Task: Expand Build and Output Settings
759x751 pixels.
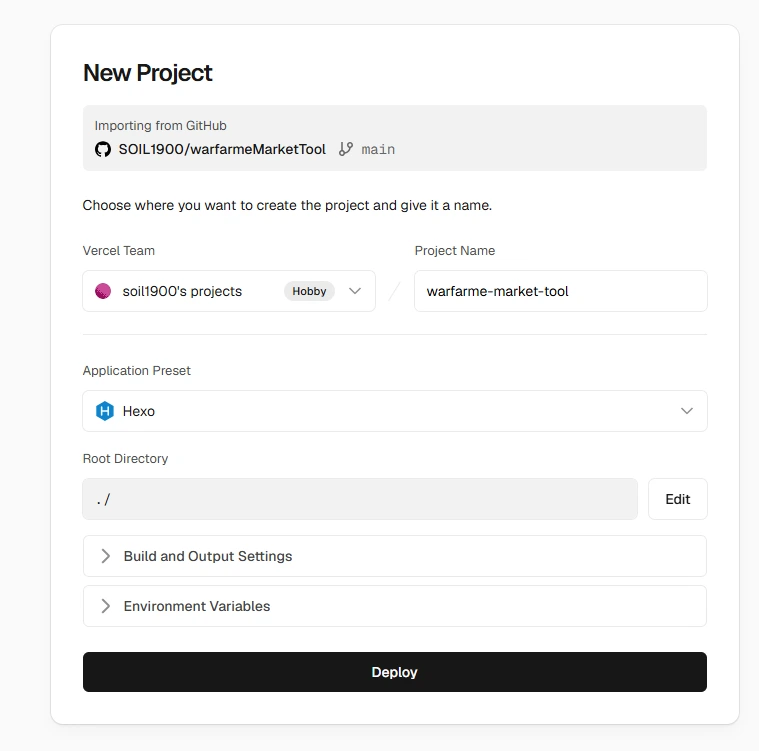Action: click(x=395, y=556)
